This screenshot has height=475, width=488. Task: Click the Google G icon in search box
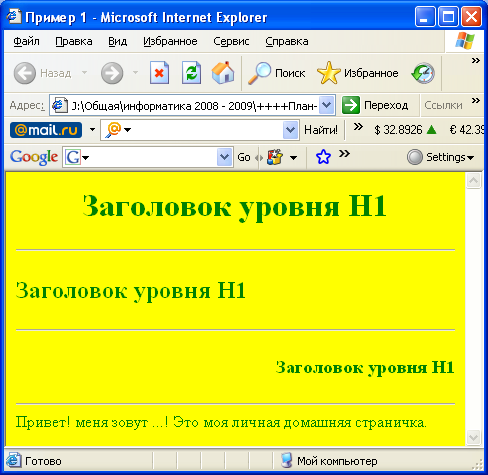point(73,157)
